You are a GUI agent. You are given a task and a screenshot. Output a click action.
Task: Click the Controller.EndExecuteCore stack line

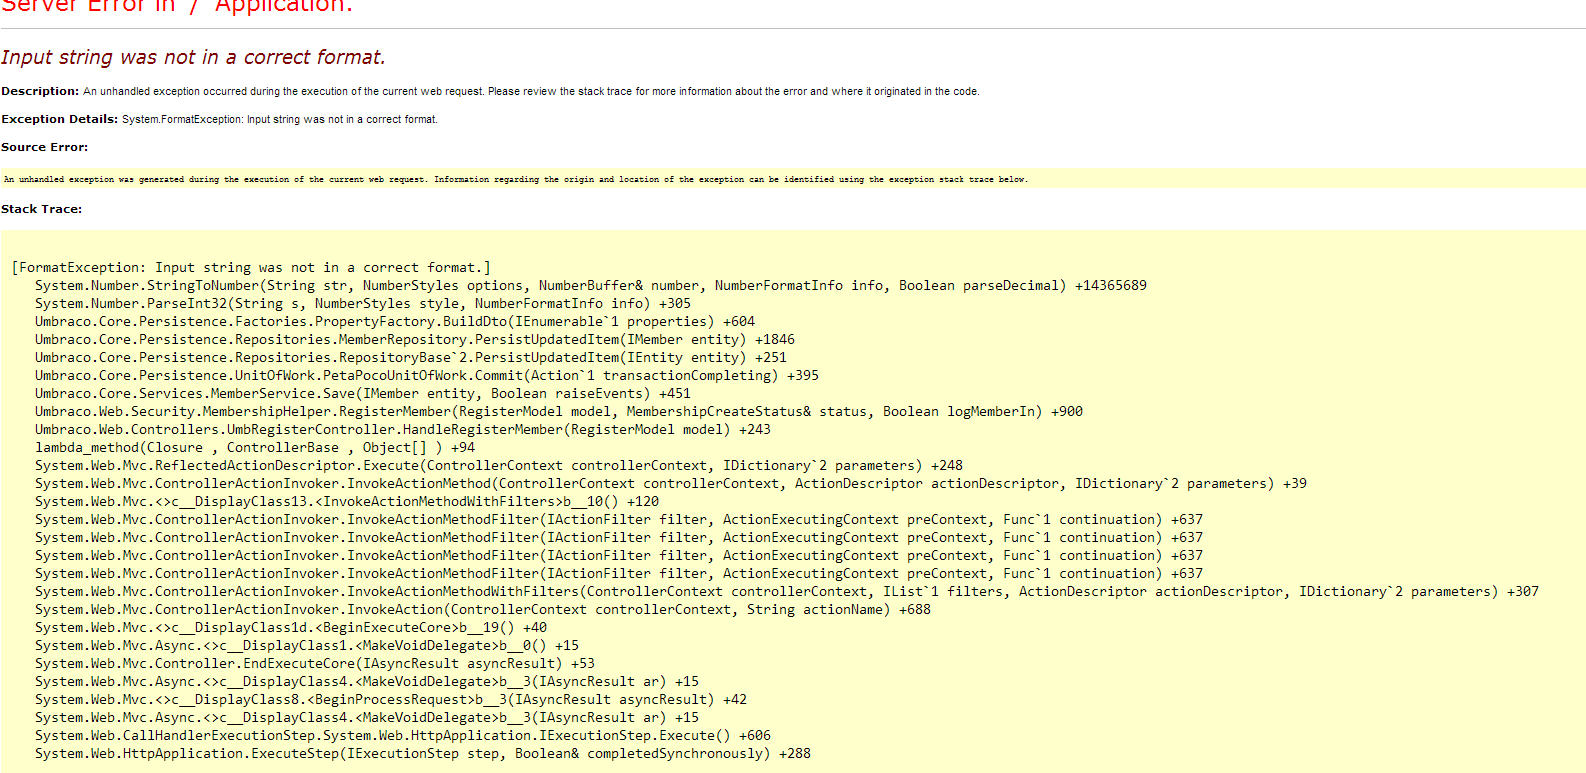315,663
